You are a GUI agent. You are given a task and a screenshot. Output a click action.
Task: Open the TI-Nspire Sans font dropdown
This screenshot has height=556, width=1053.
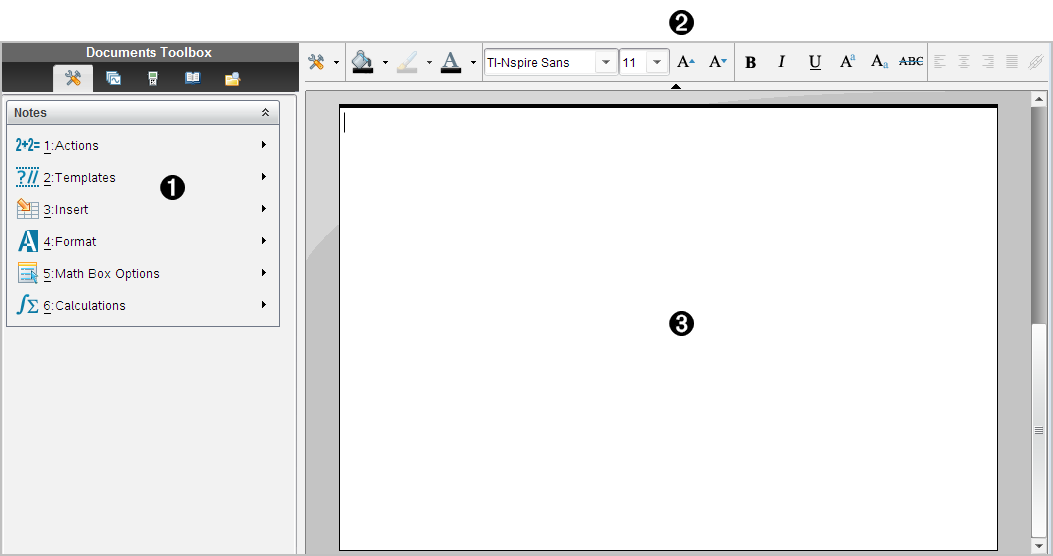point(605,62)
